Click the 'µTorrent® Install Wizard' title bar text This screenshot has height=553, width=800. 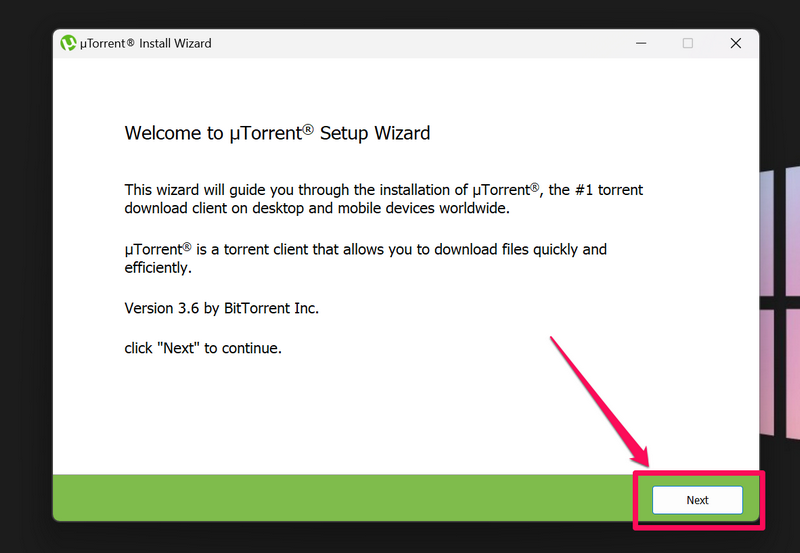click(145, 43)
